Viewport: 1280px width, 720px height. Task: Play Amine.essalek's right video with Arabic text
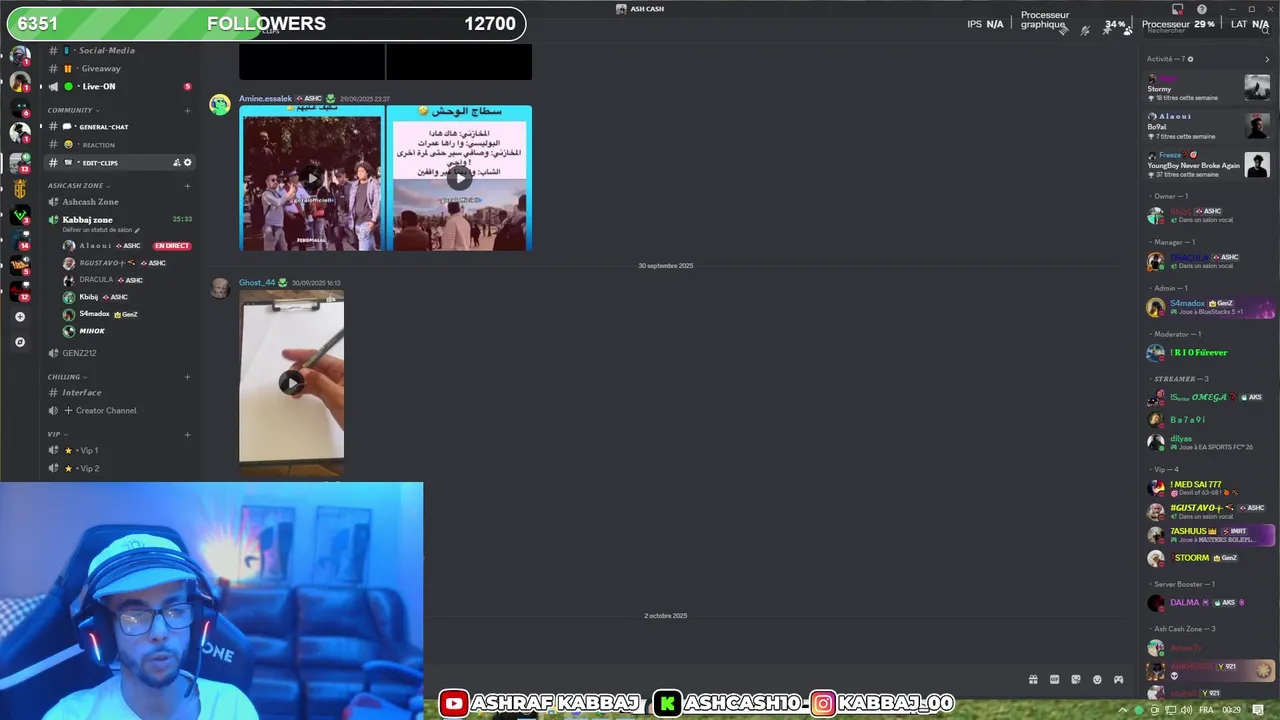(459, 178)
